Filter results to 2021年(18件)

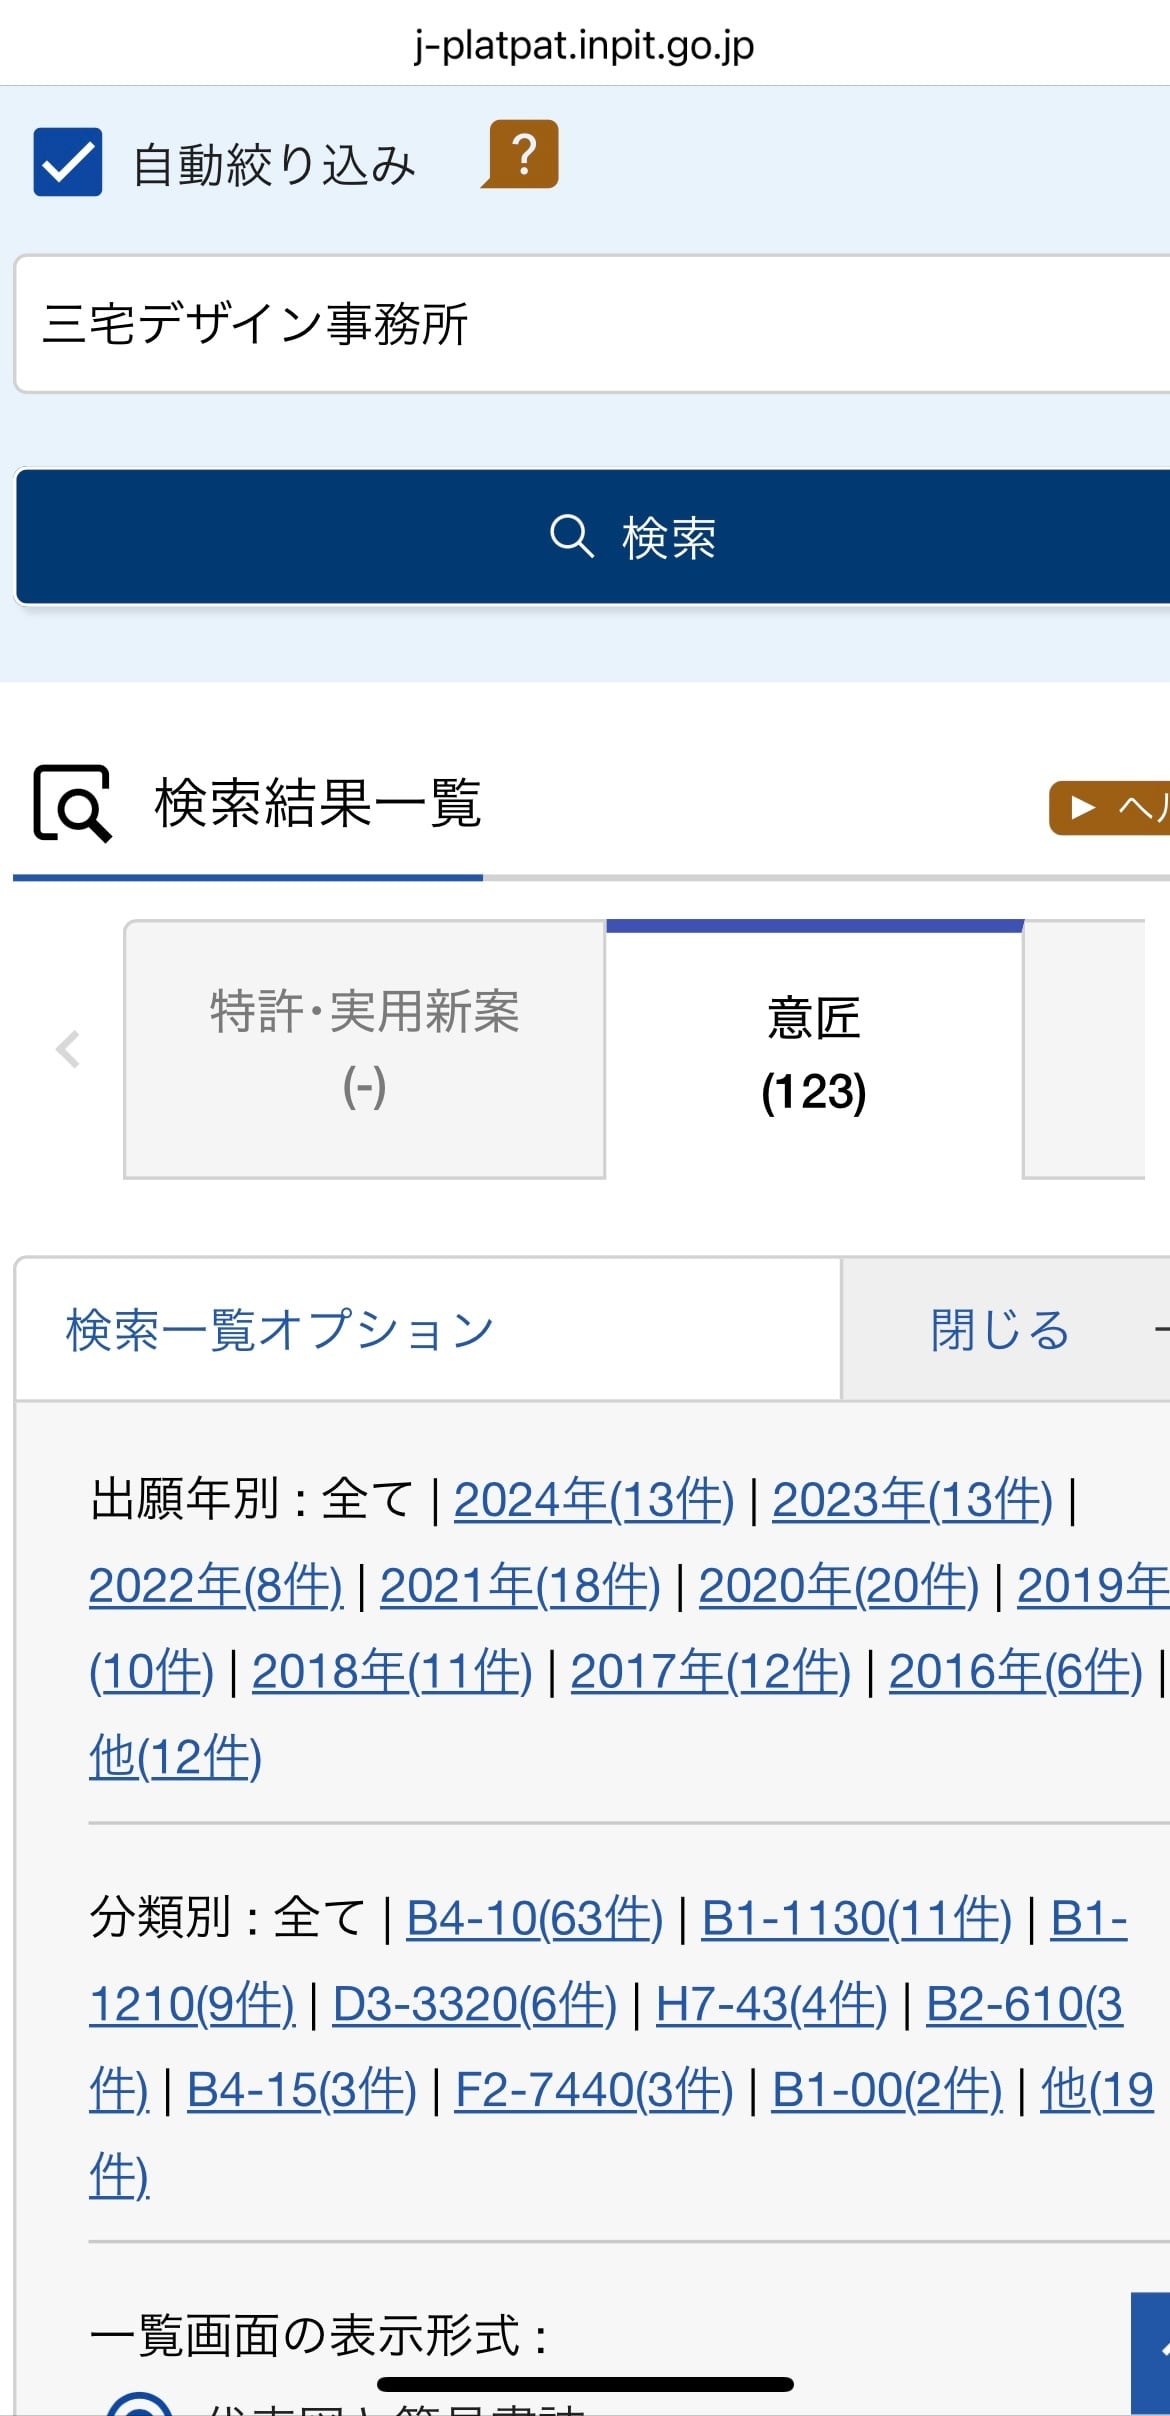point(520,1586)
